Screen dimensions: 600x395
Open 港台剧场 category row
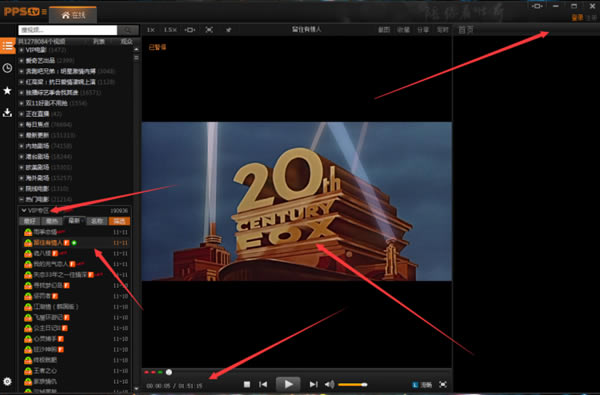[75, 157]
